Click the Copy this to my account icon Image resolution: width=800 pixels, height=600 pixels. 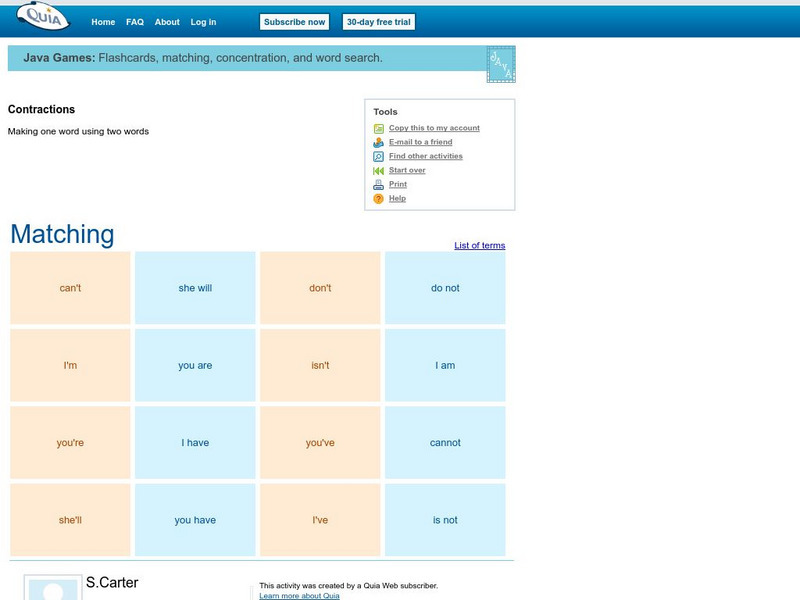(x=378, y=127)
